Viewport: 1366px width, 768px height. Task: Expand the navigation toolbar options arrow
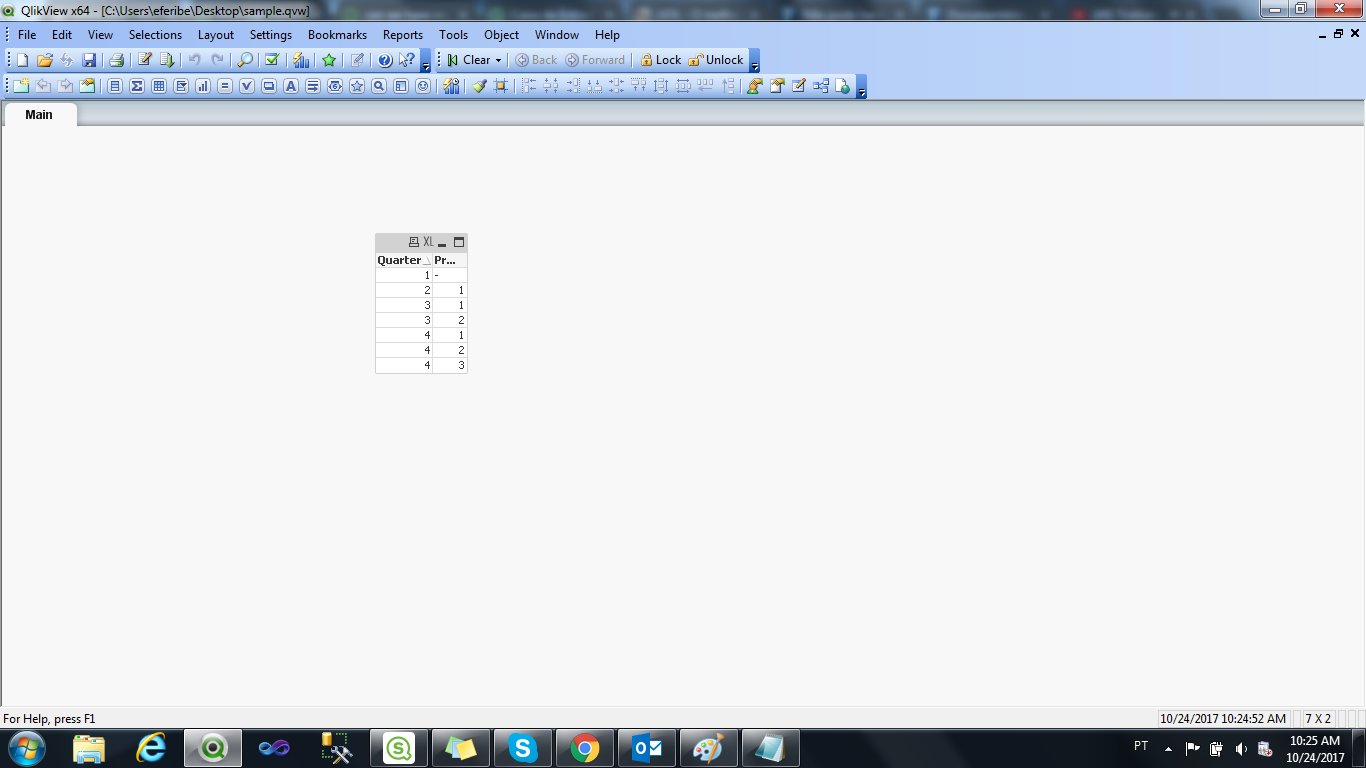pyautogui.click(x=754, y=61)
